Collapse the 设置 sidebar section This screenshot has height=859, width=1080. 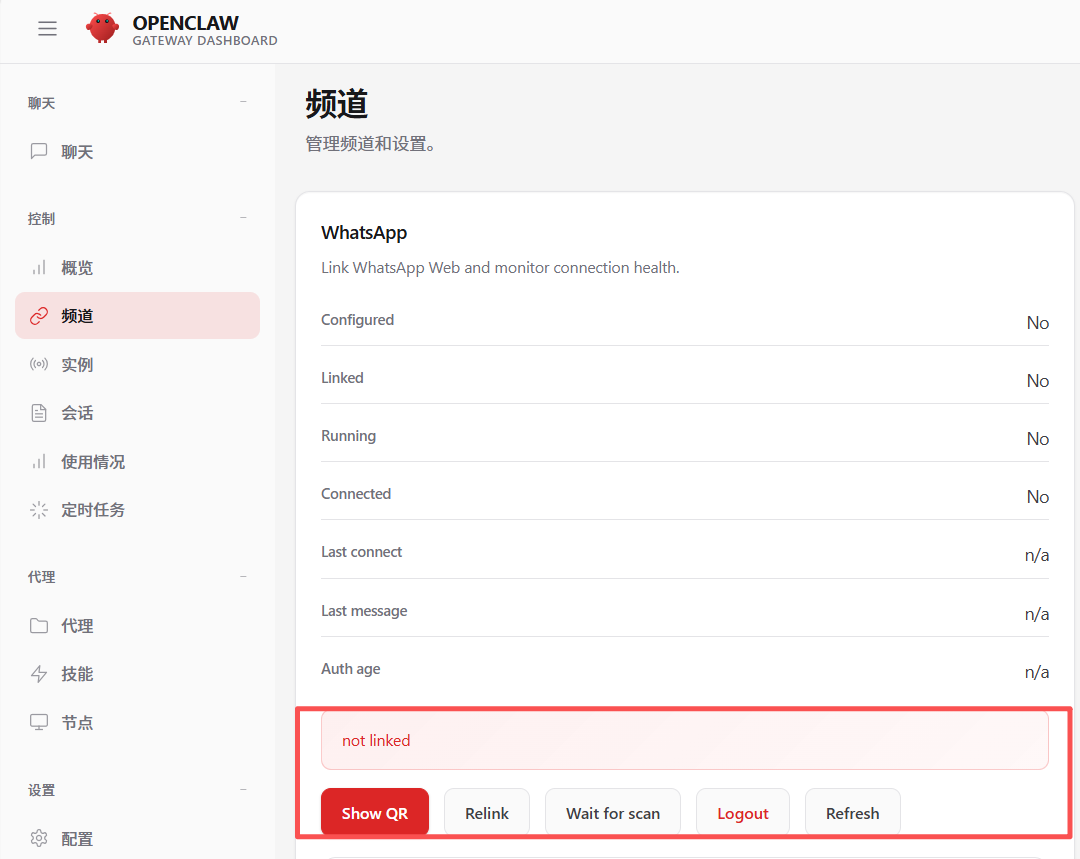pyautogui.click(x=243, y=790)
